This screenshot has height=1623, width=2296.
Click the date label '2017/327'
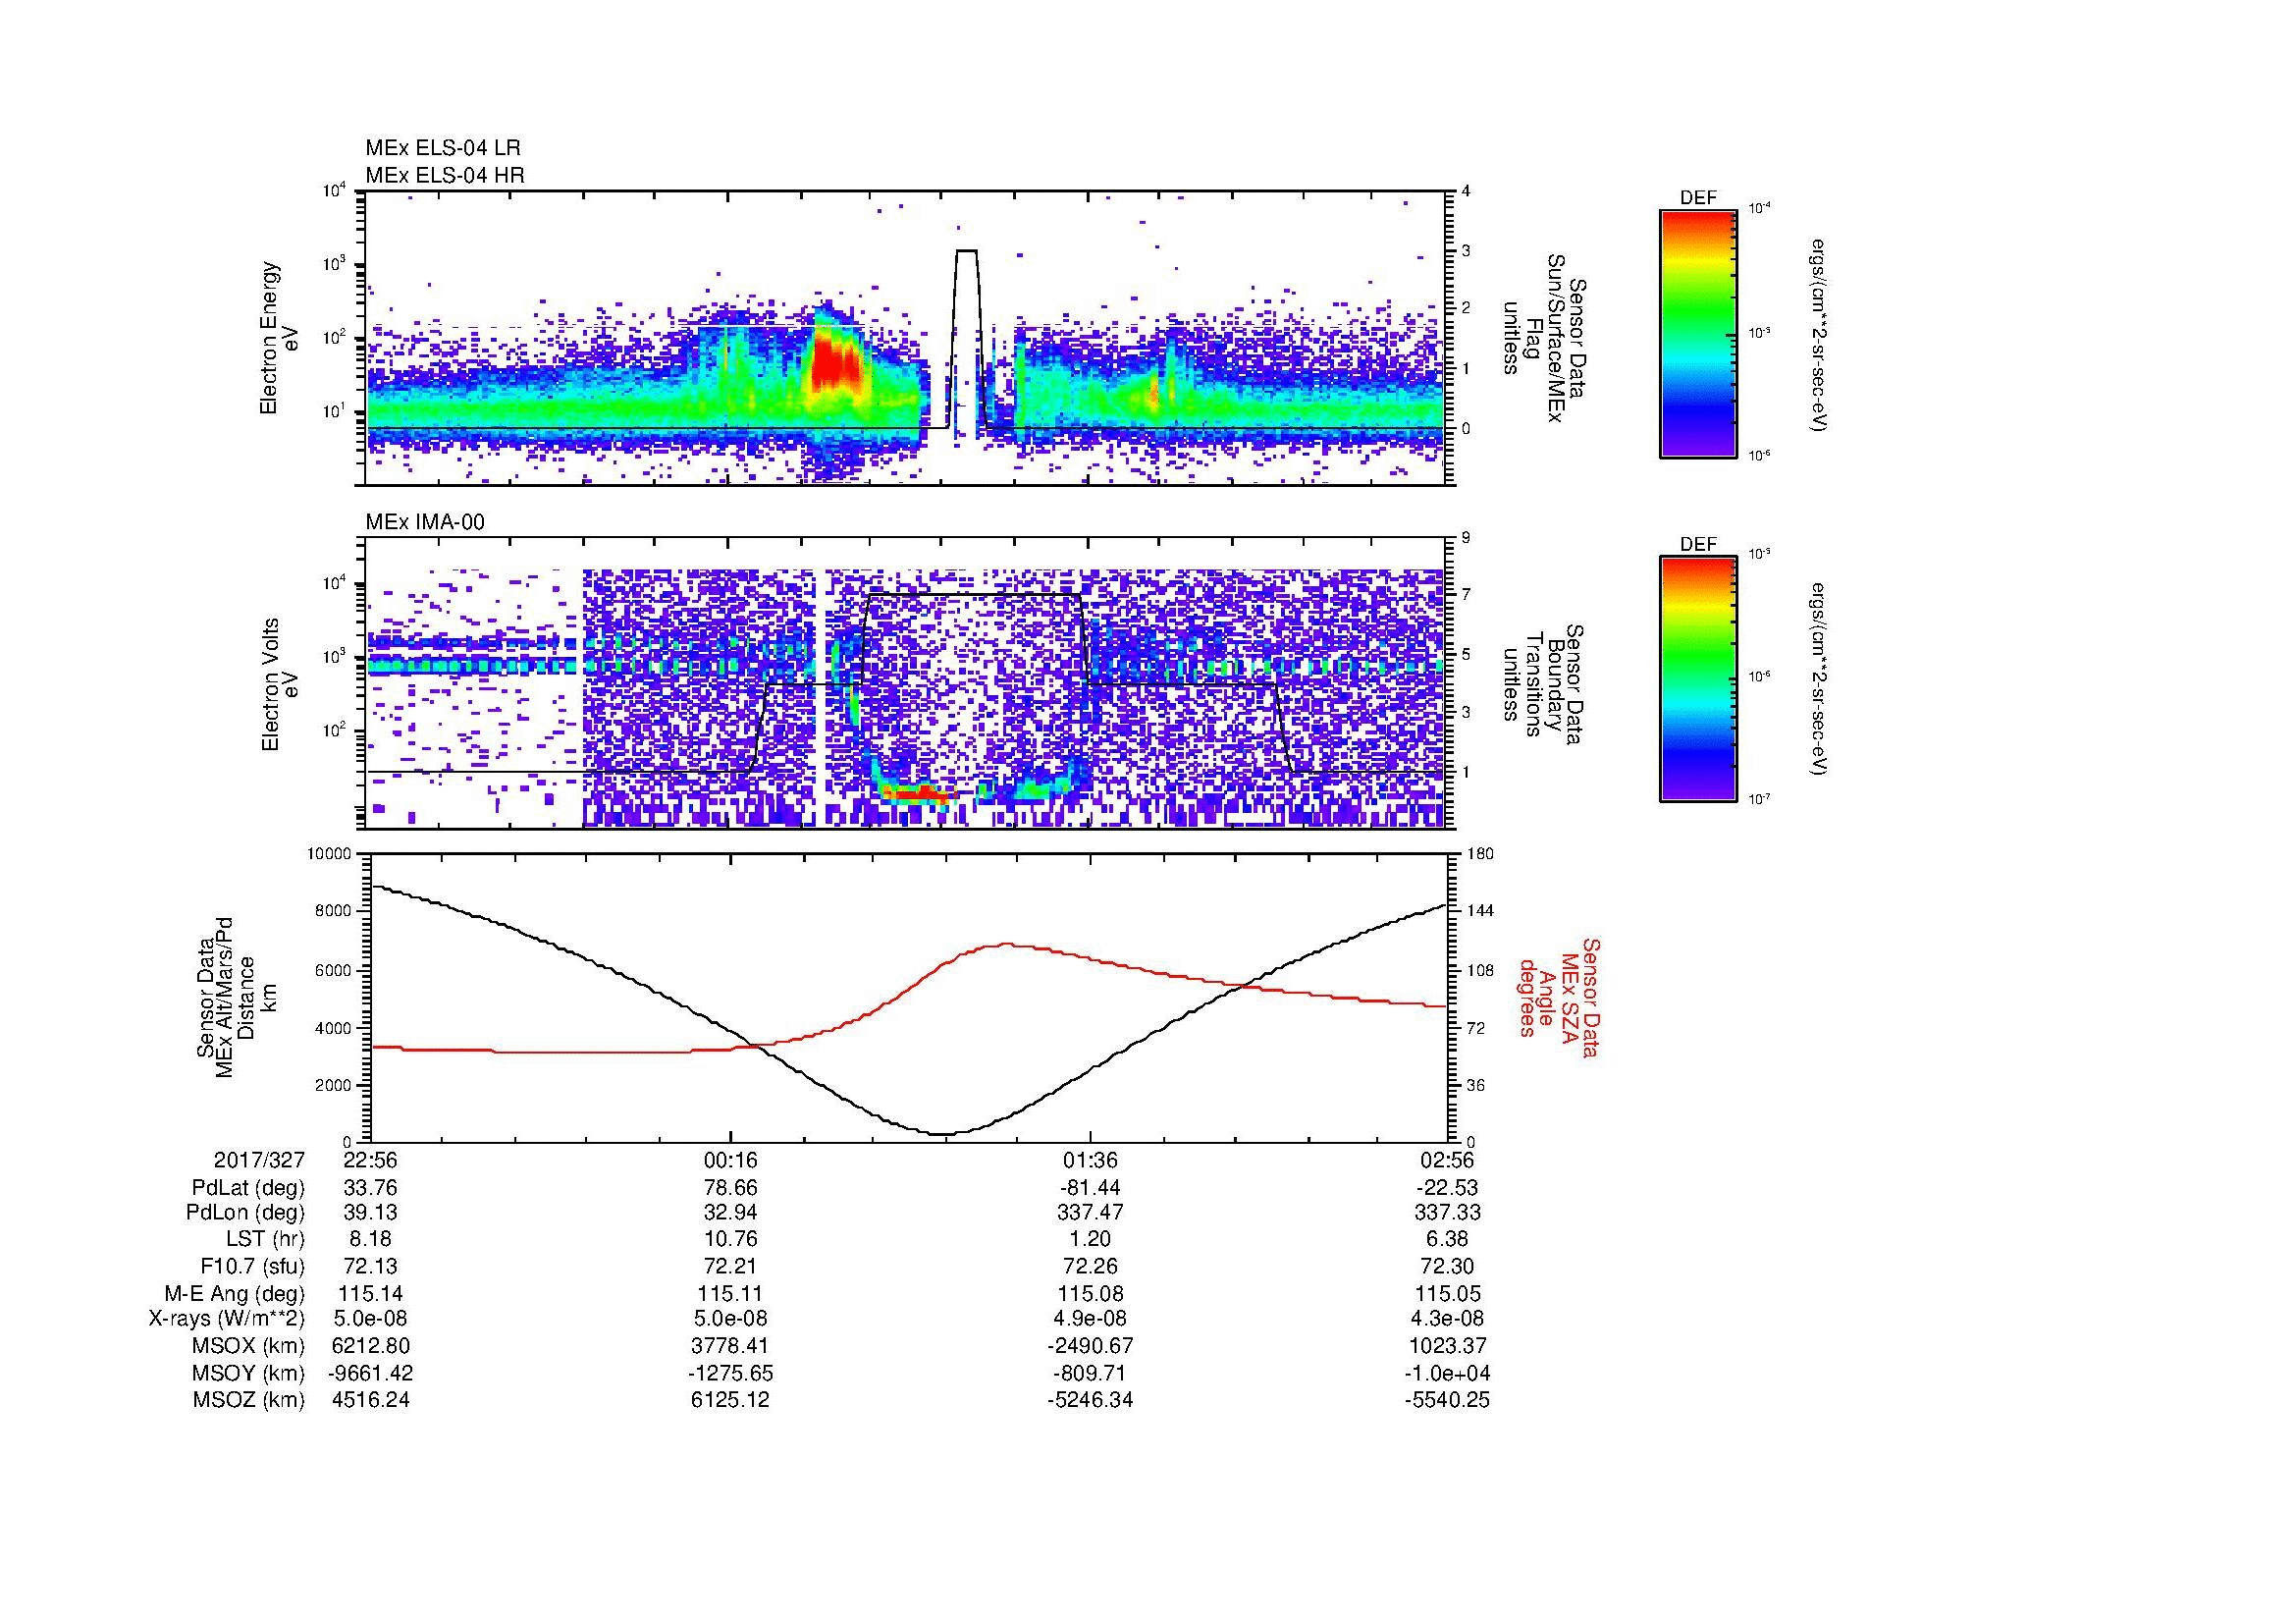tap(259, 1161)
